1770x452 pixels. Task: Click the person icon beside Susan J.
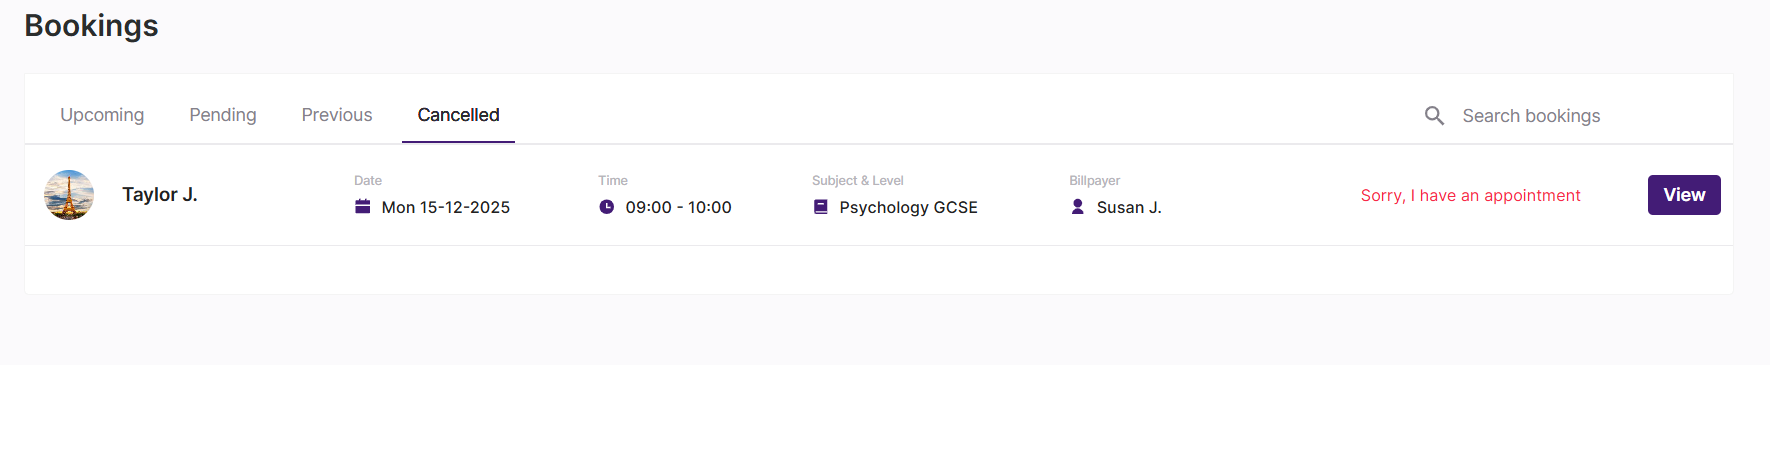[x=1078, y=207]
